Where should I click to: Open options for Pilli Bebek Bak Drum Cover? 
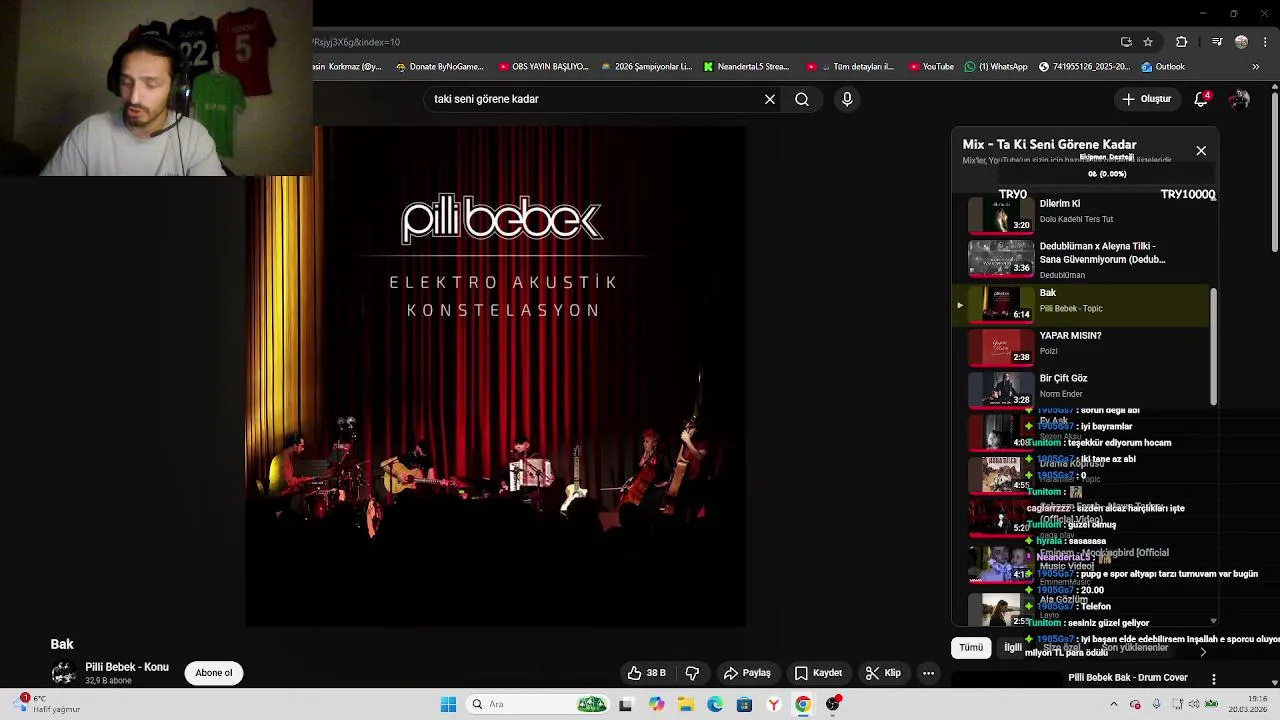point(1214,679)
